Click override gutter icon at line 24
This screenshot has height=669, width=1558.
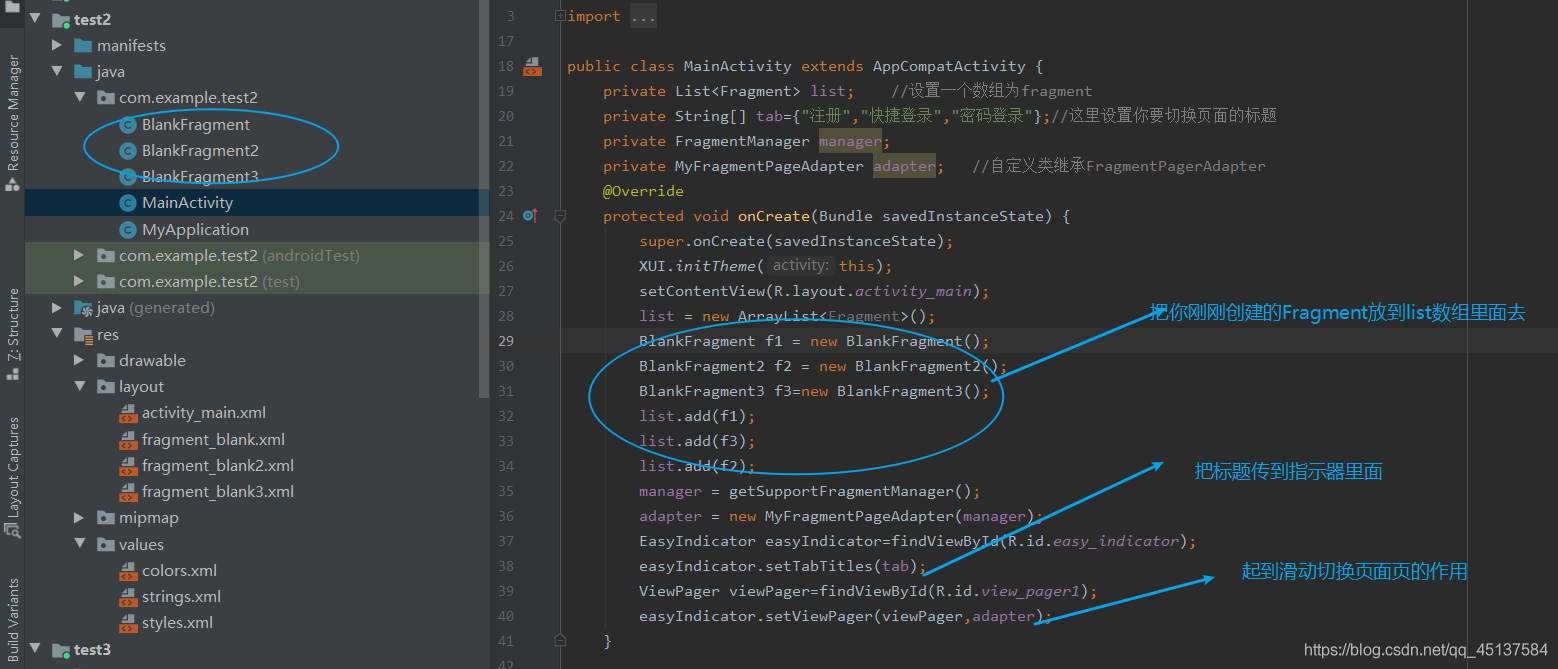(530, 215)
